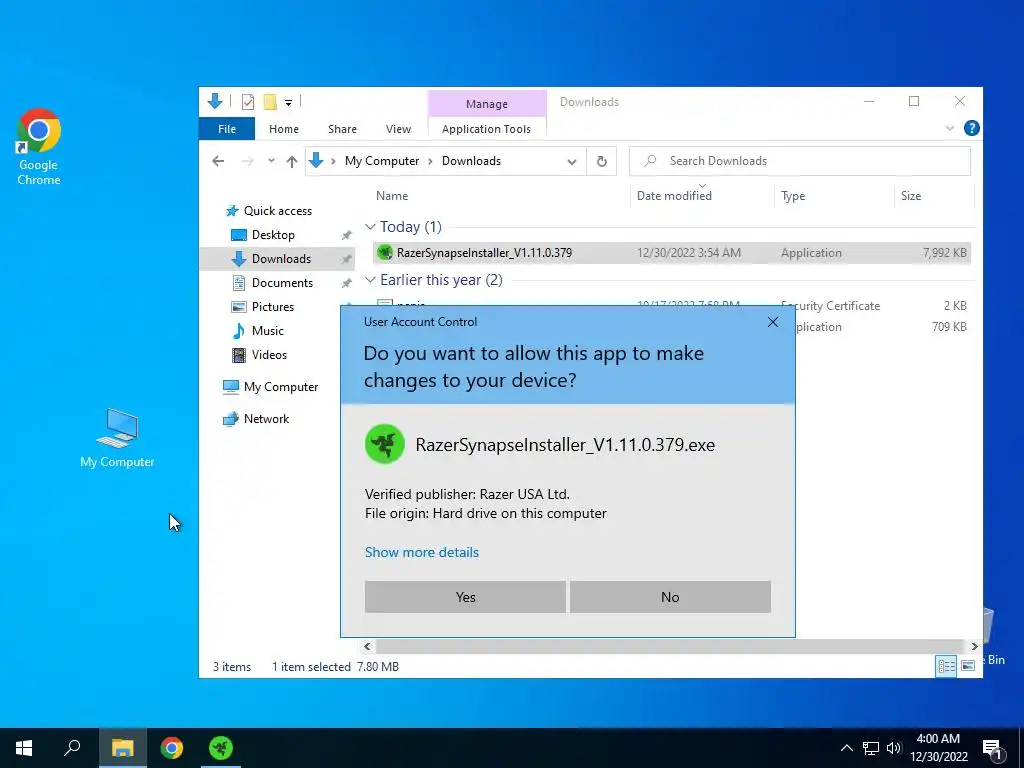Collapse the Earlier this year (2) group
1024x768 pixels.
[370, 280]
